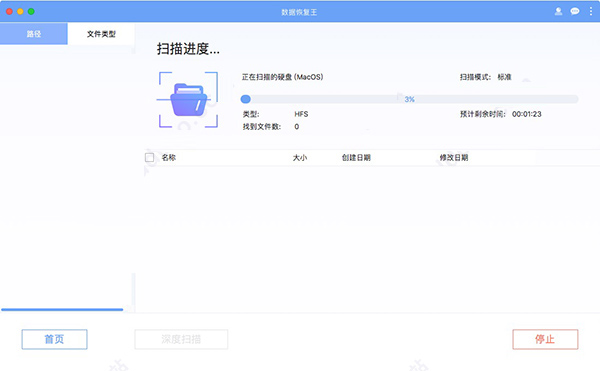Maximize the window with green button
The image size is (600, 371).
click(31, 11)
